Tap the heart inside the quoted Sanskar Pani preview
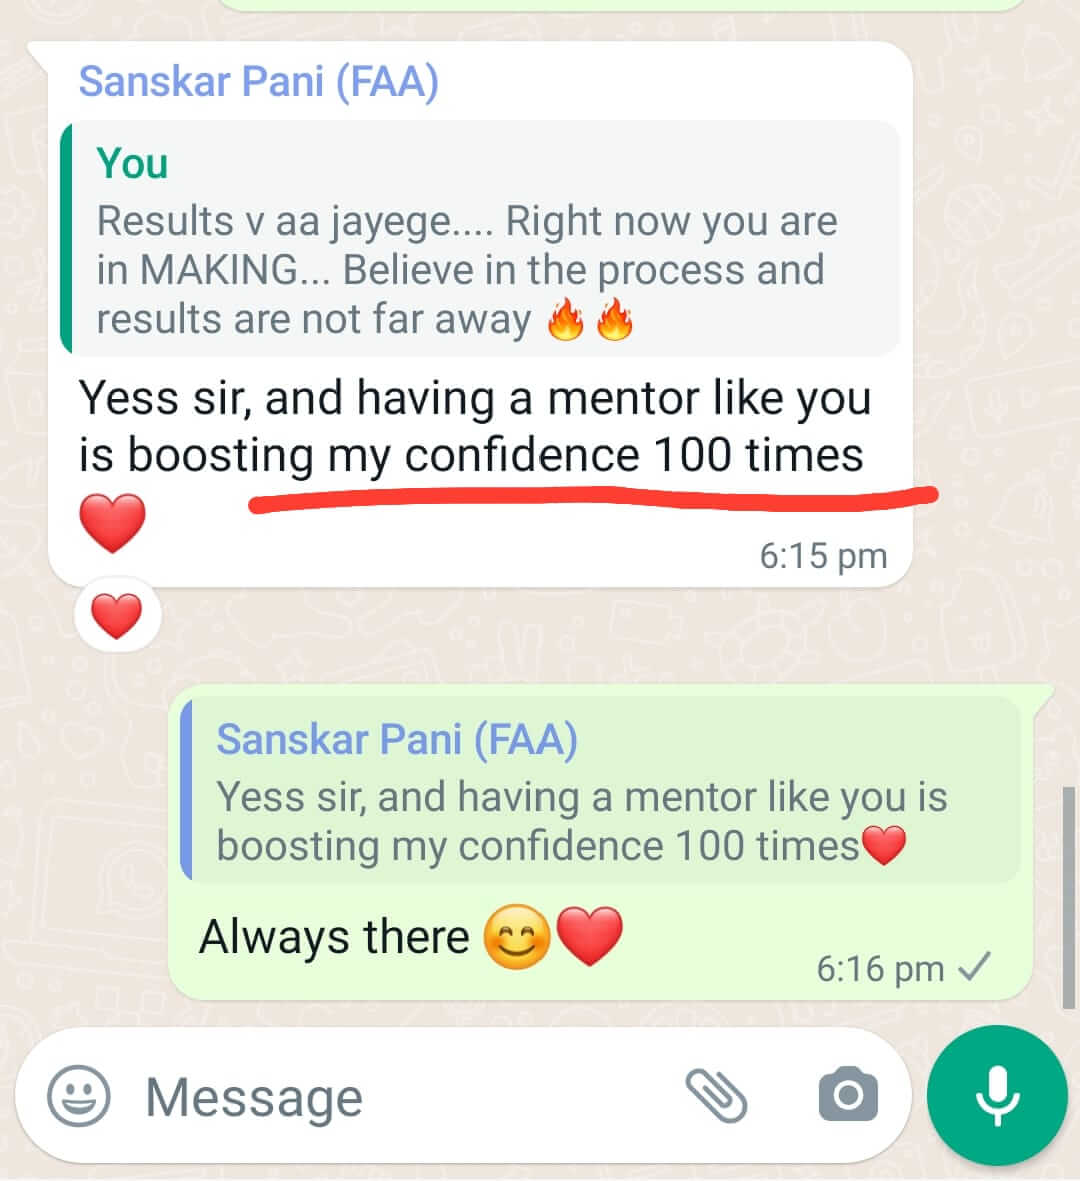1080x1181 pixels. coord(883,845)
